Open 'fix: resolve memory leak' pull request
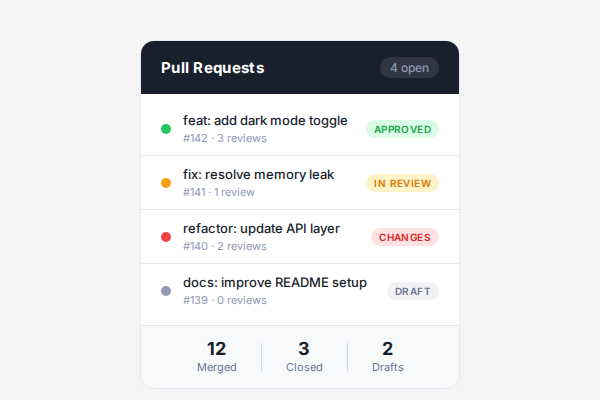600x400 pixels. [x=258, y=175]
